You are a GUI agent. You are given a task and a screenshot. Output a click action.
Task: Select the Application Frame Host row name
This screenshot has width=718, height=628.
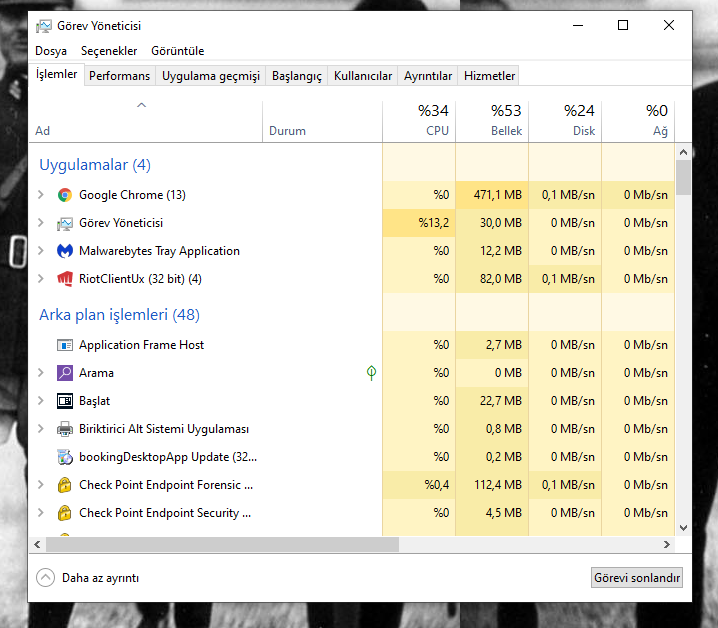click(x=141, y=345)
